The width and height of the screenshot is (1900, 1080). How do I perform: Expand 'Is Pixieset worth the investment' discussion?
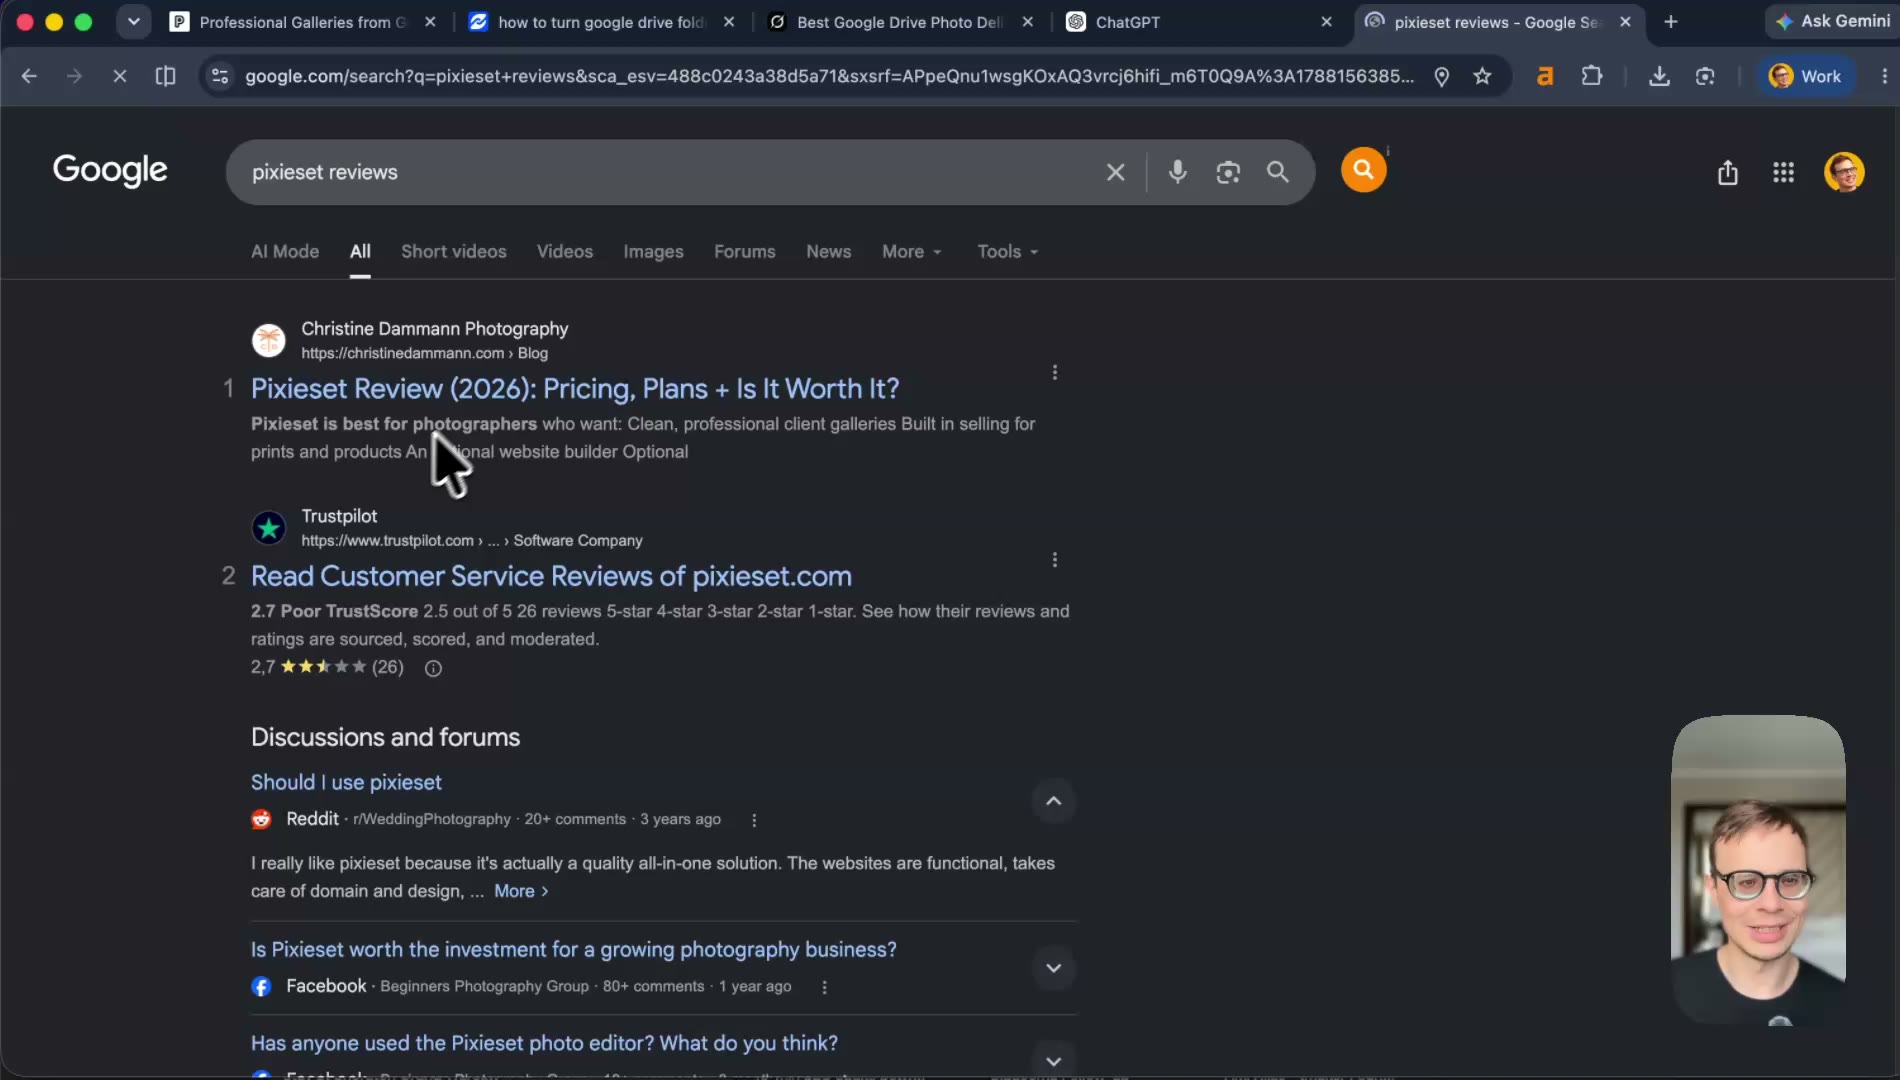point(1053,968)
